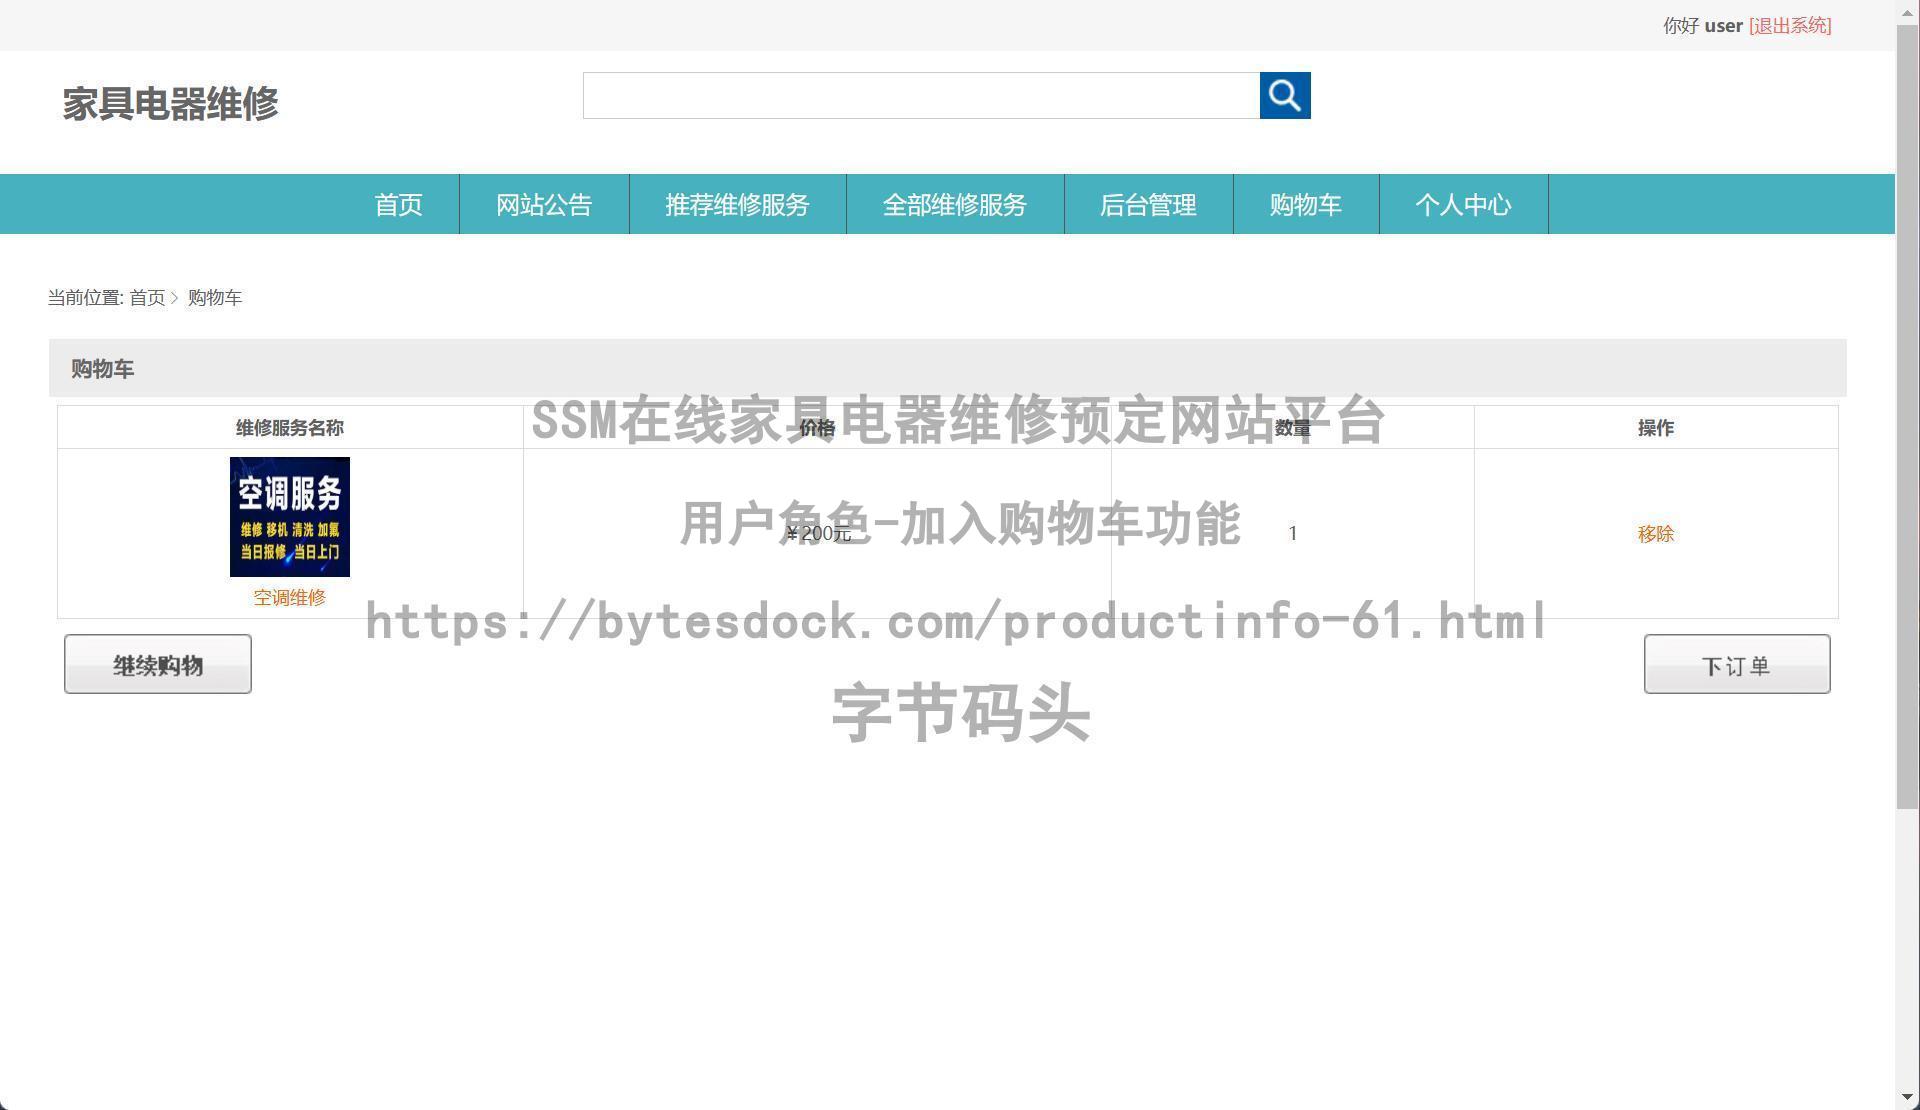Open the 空调服务 product thumbnail
This screenshot has width=1920, height=1110.
click(289, 517)
